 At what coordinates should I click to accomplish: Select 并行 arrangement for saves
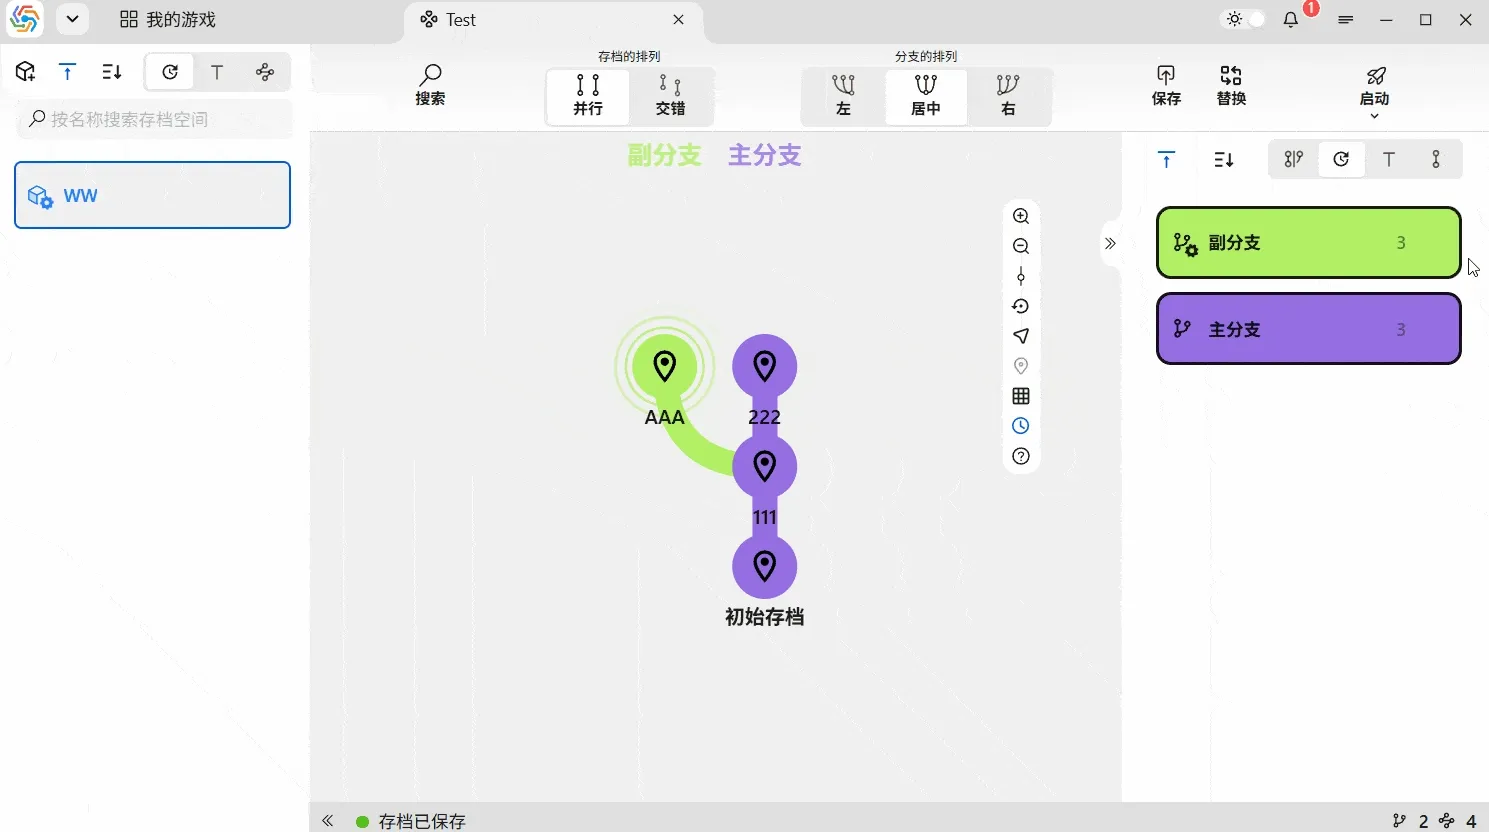pos(587,96)
